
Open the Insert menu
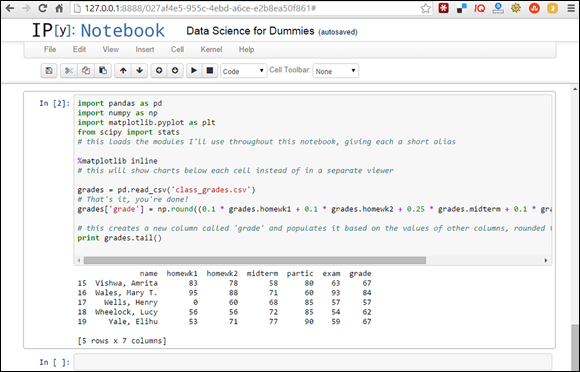tap(145, 50)
